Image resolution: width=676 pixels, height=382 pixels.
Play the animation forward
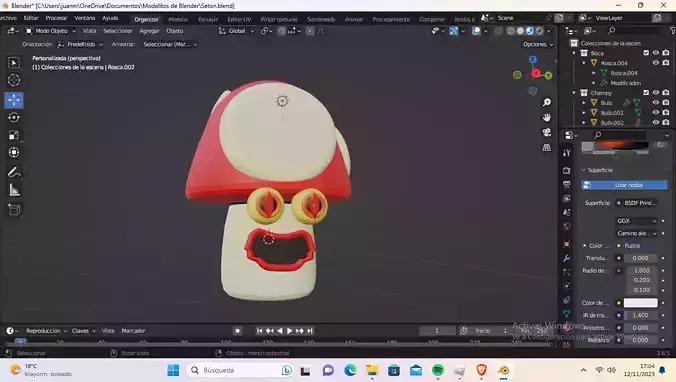tap(290, 331)
